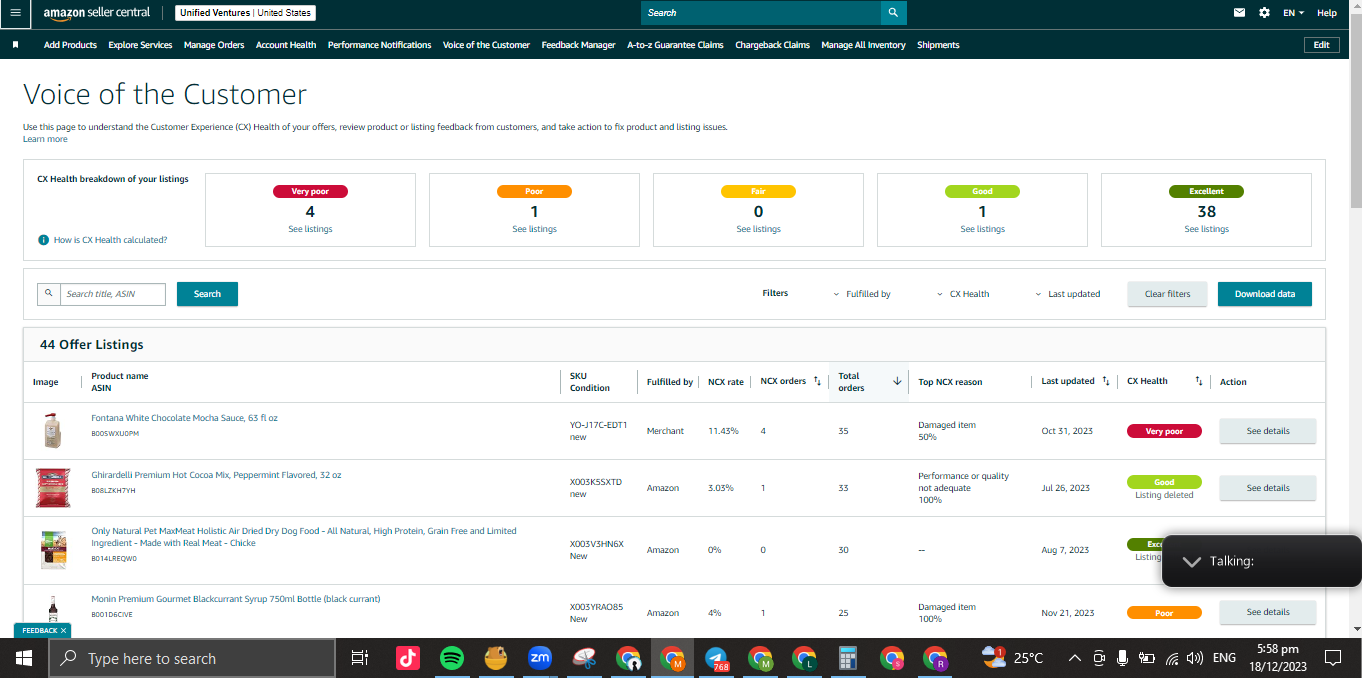This screenshot has height=678, width=1362.
Task: Close the Feedback tab with X
Action: click(x=63, y=631)
